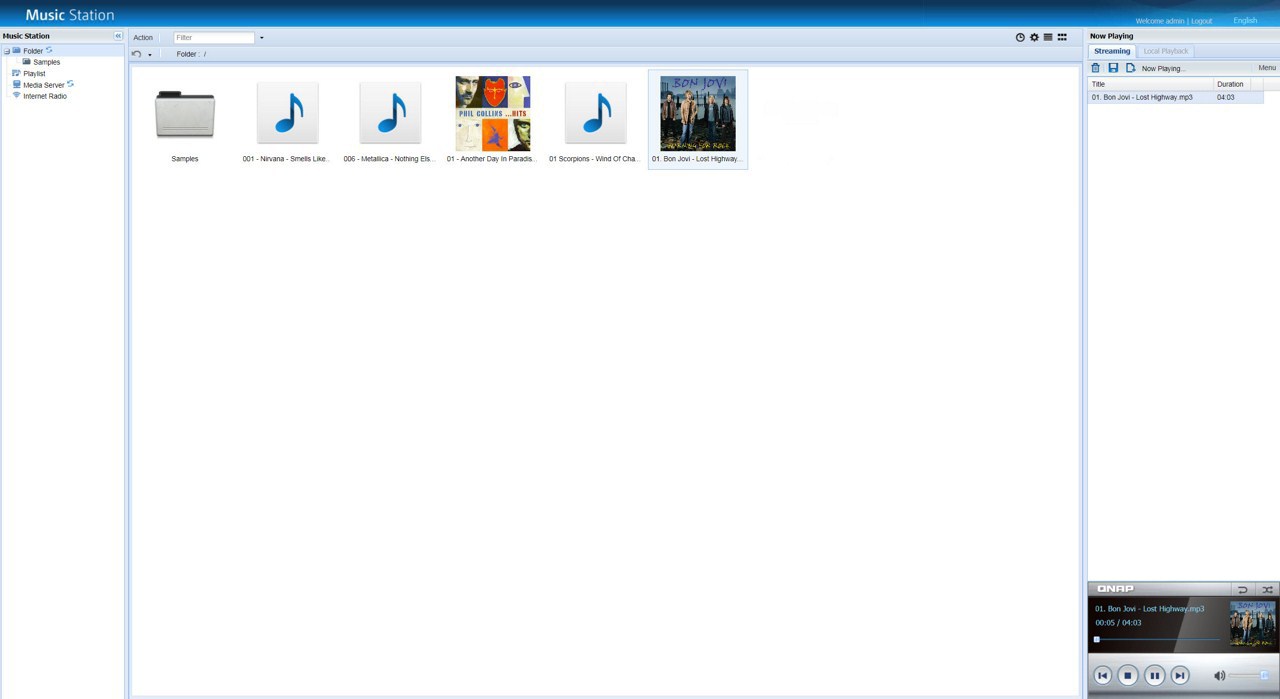Click the Music Station logo

point(70,15)
